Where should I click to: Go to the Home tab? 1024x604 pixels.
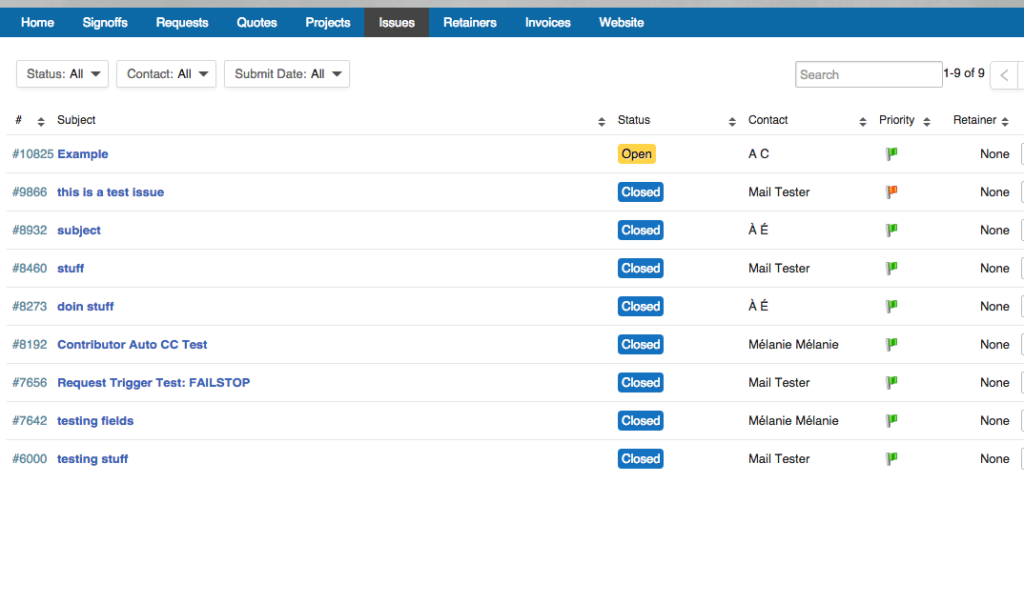click(37, 22)
